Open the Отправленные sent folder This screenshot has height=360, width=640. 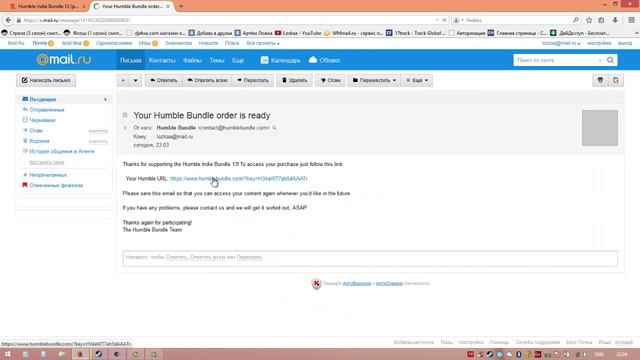(47, 110)
